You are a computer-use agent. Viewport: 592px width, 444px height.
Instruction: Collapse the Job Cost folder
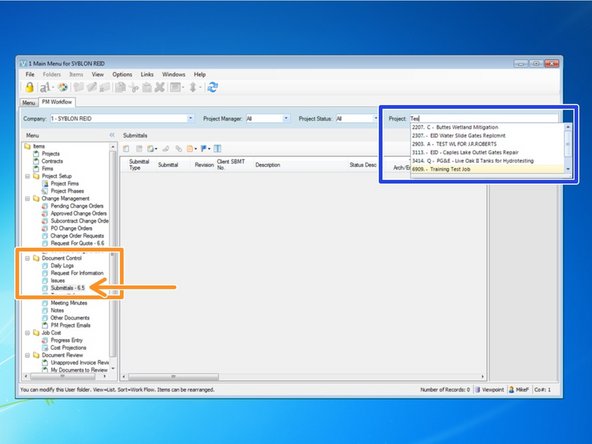pos(28,333)
